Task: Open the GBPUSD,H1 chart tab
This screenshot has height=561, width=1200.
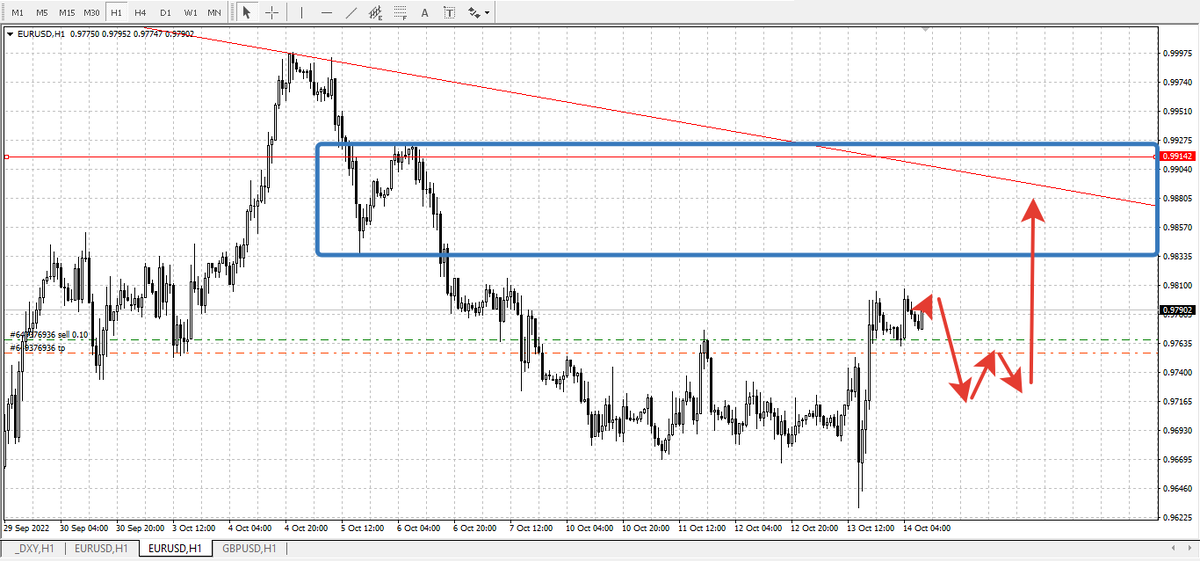Action: click(x=249, y=548)
